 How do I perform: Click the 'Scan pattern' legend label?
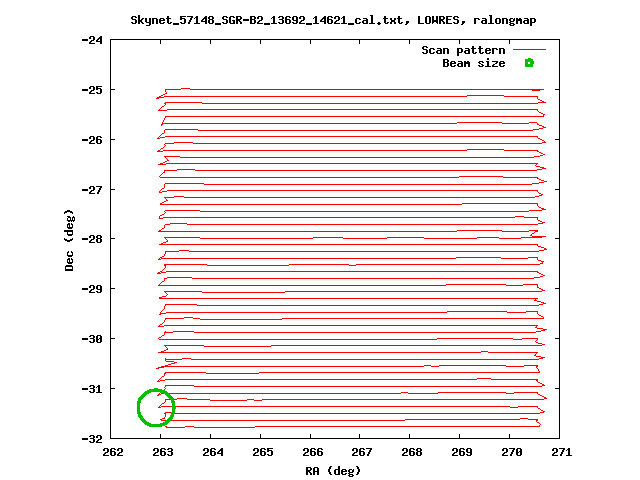463,50
